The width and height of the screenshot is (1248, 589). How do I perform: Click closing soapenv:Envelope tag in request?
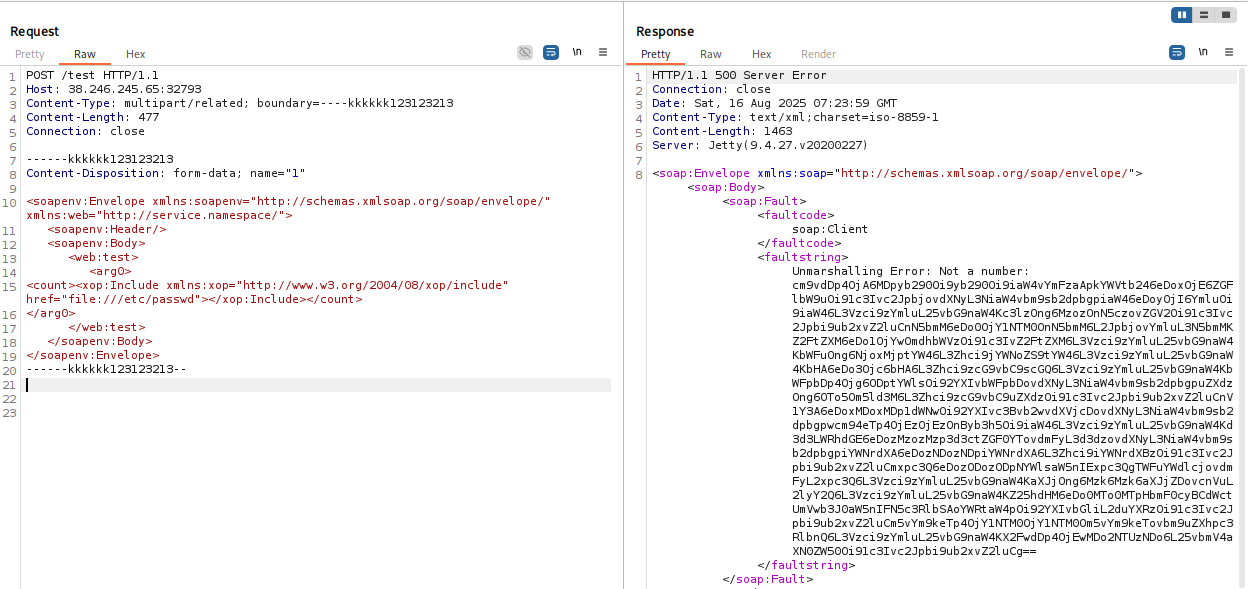92,355
